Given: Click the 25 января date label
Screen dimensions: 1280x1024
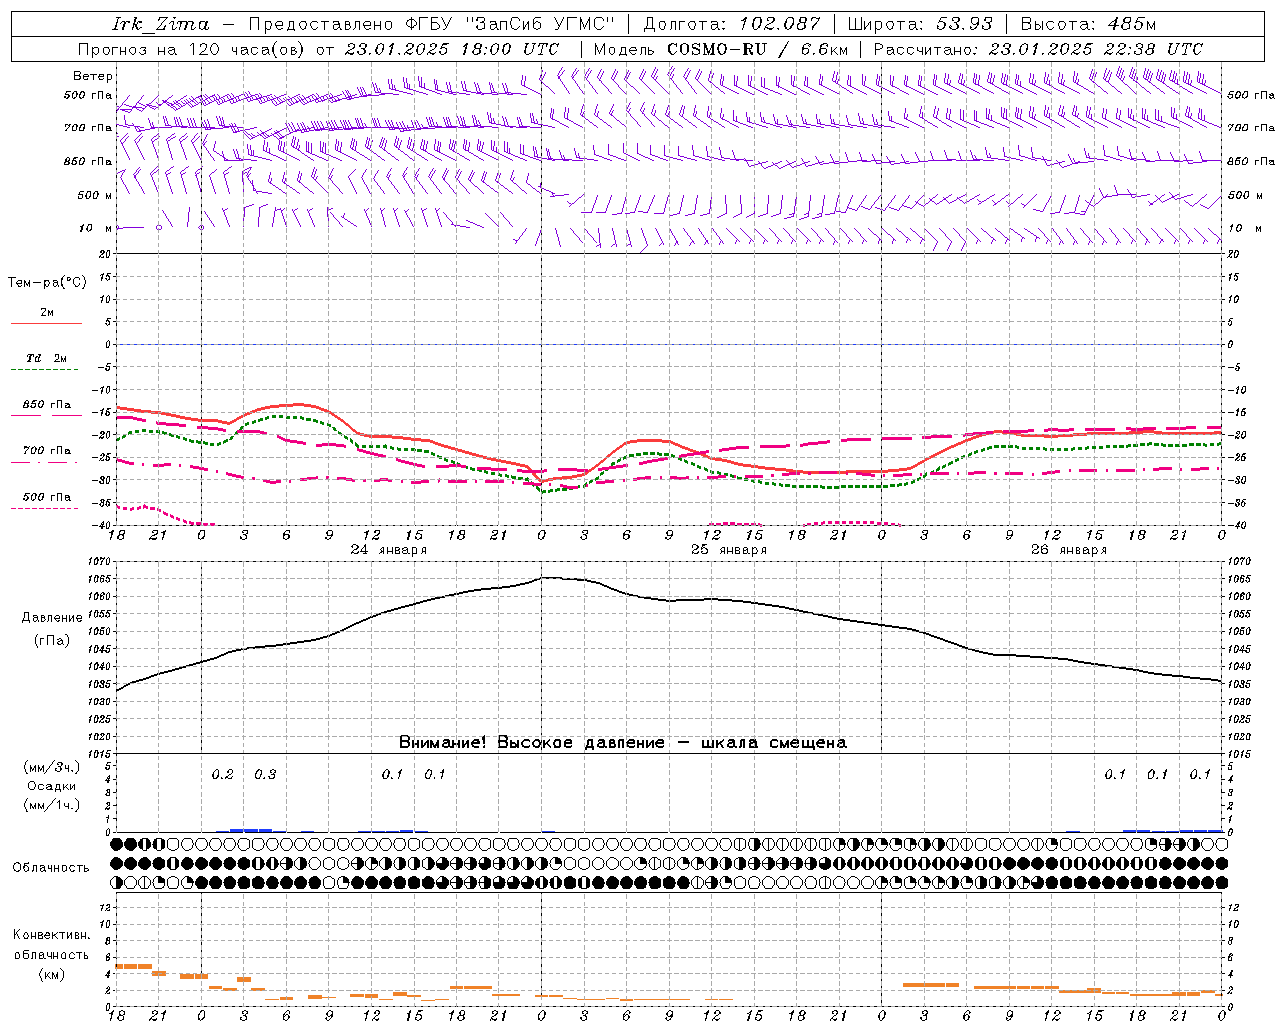Looking at the screenshot, I should [729, 550].
